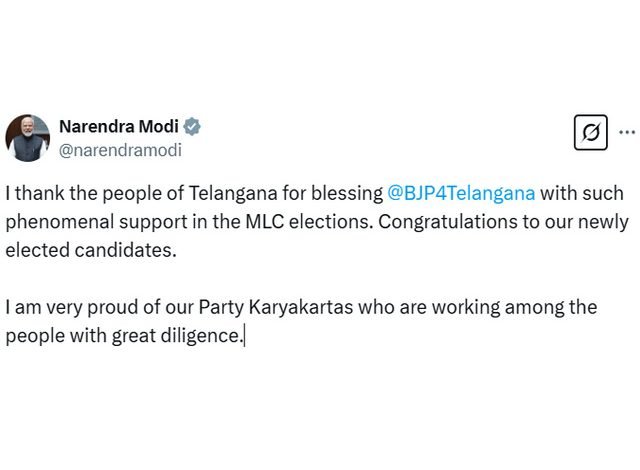Image resolution: width=640 pixels, height=470 pixels.
Task: Click the word "blessing" before the mention
Action: (349, 192)
